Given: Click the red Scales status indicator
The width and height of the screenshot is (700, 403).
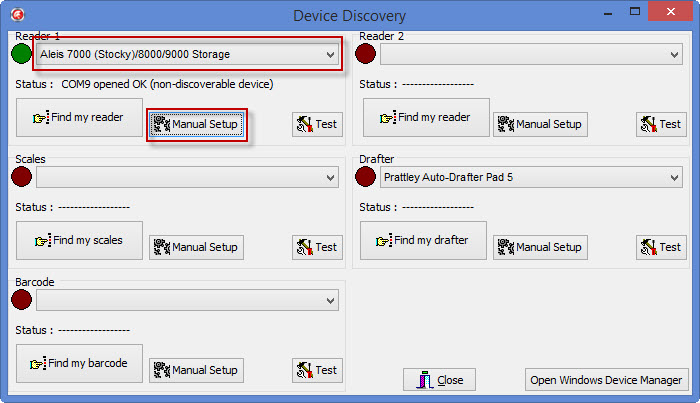Looking at the screenshot, I should point(21,177).
